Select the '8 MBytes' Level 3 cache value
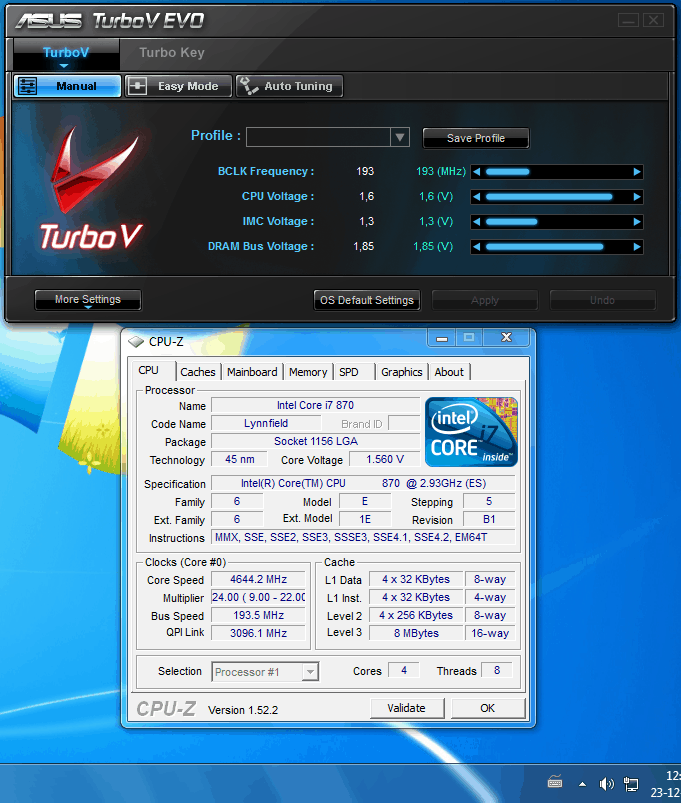681x803 pixels. coord(416,633)
